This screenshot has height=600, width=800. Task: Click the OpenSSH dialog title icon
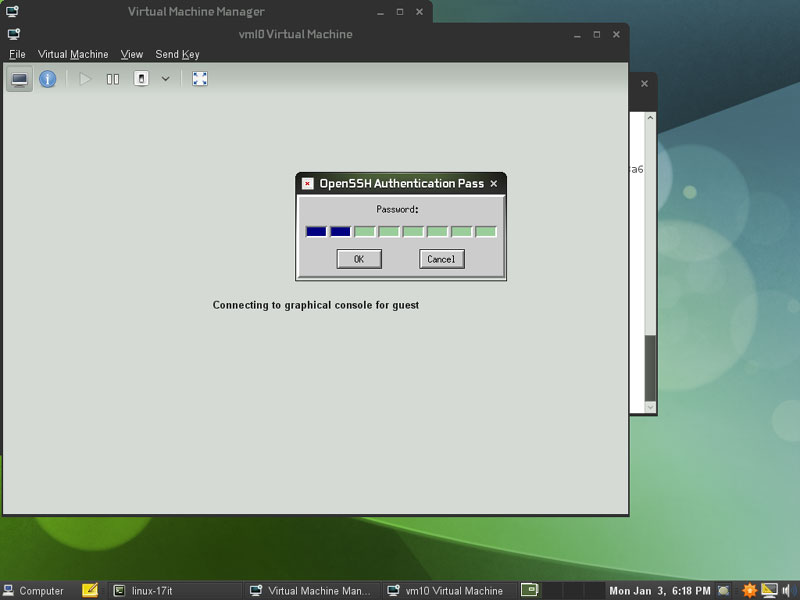[x=308, y=184]
